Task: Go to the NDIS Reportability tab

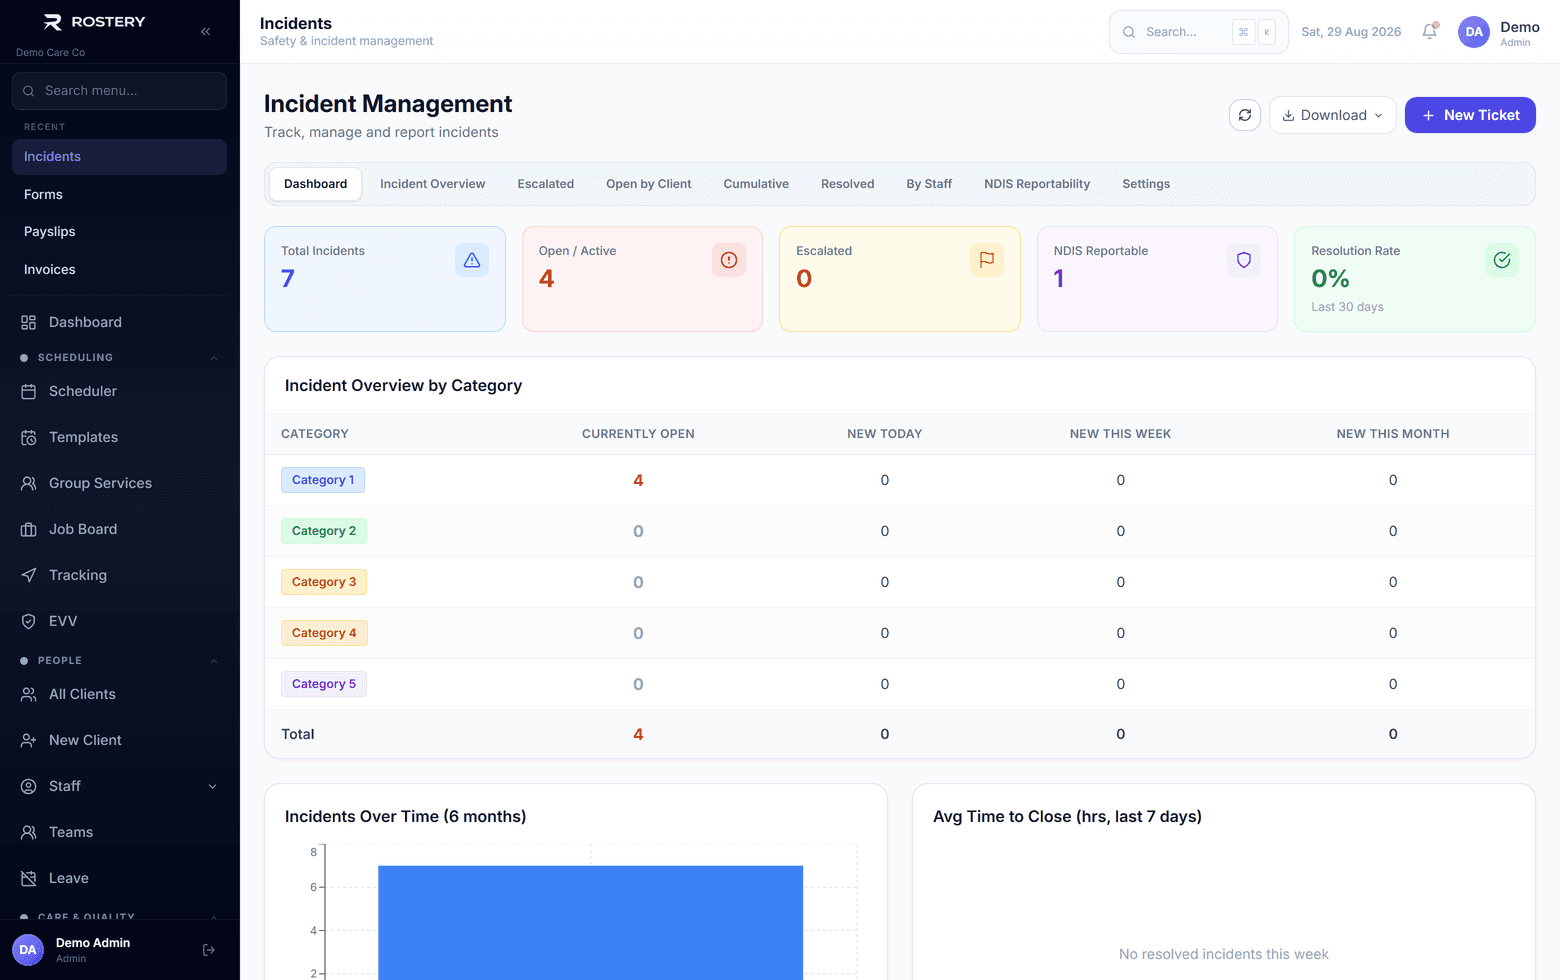Action: 1037,184
